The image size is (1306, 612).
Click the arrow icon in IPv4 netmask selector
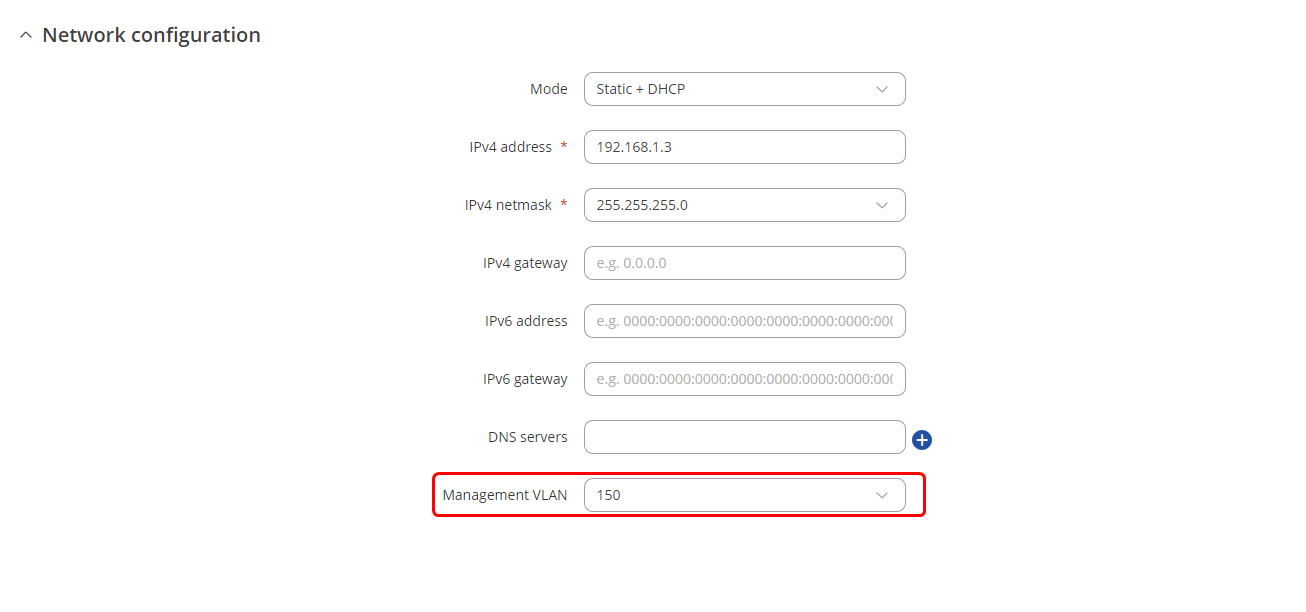[882, 205]
